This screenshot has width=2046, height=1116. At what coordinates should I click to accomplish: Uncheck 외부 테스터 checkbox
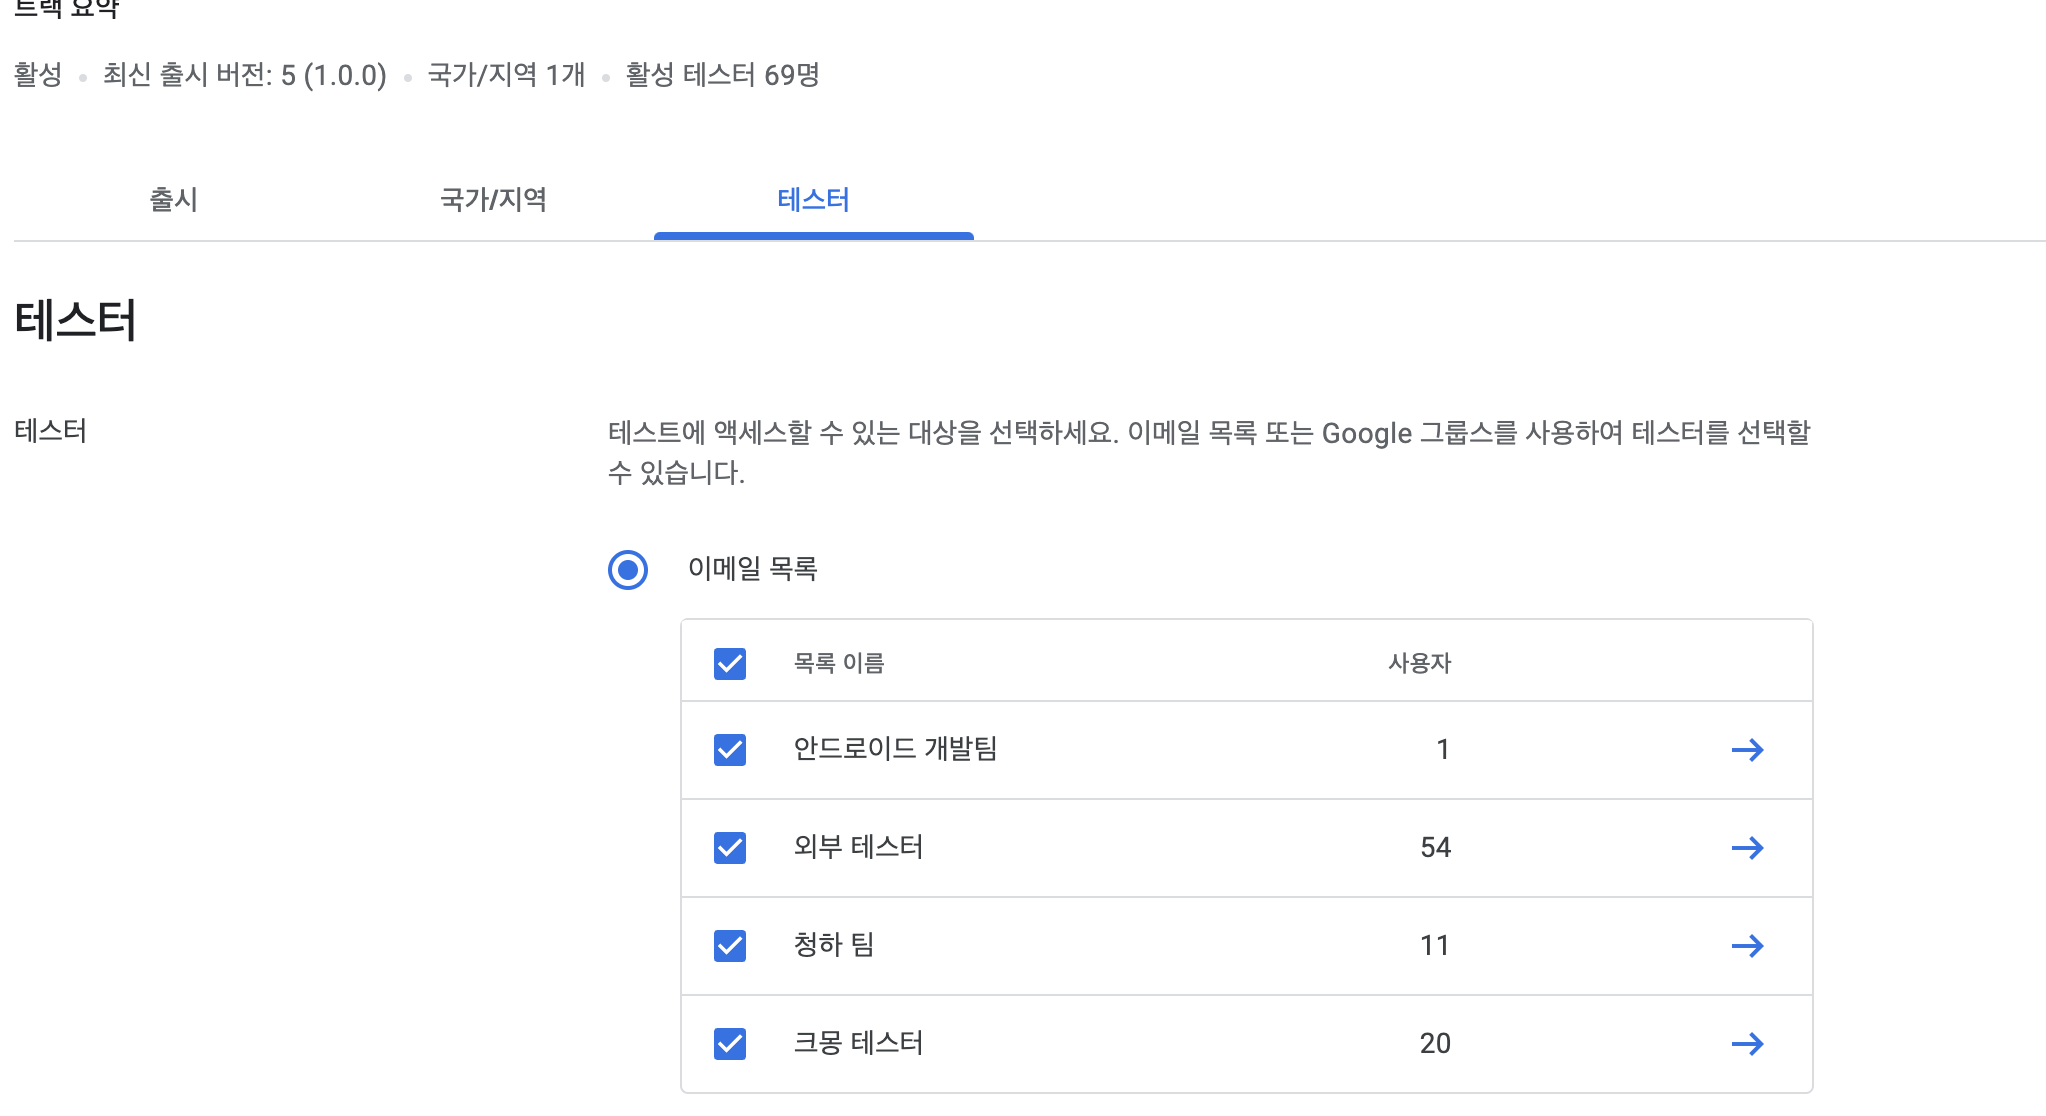tap(730, 848)
